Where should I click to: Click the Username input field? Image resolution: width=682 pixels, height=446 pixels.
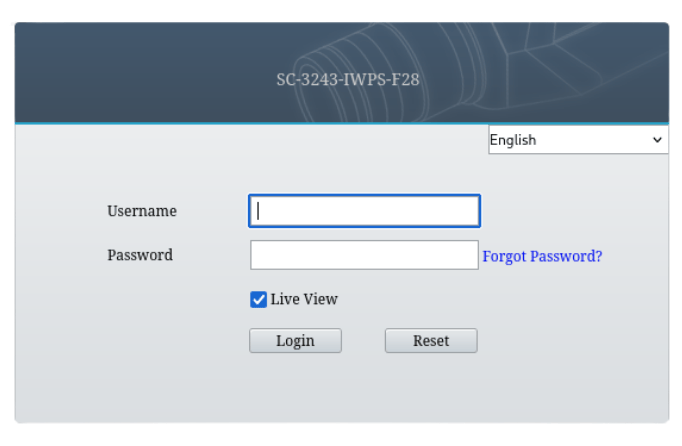[x=364, y=211]
